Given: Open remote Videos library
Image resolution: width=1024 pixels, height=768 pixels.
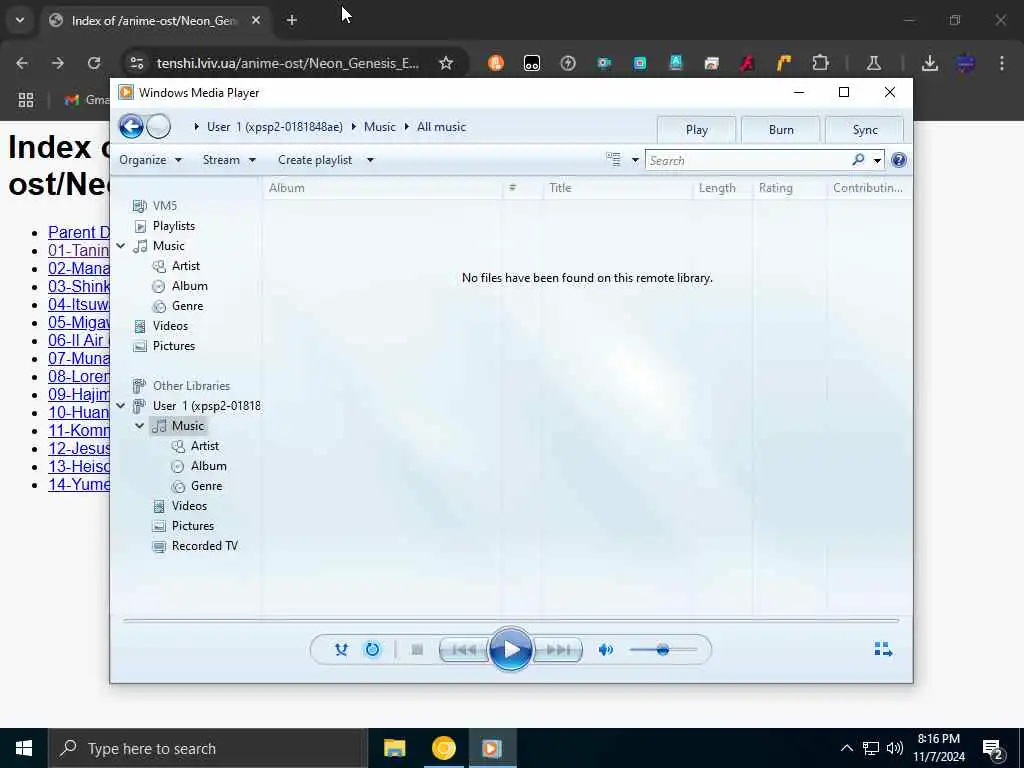Looking at the screenshot, I should coord(189,506).
